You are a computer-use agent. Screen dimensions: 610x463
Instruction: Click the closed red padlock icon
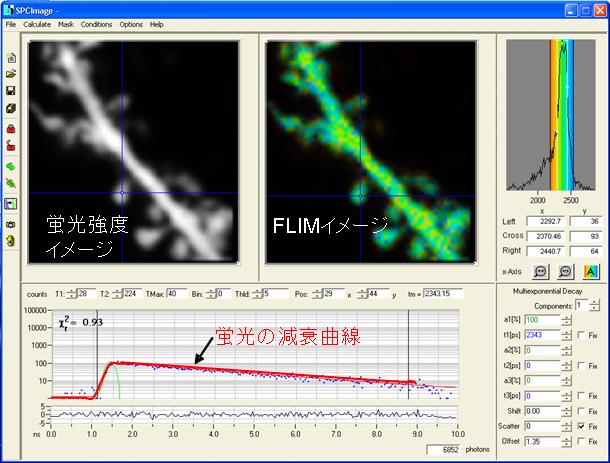click(x=11, y=129)
